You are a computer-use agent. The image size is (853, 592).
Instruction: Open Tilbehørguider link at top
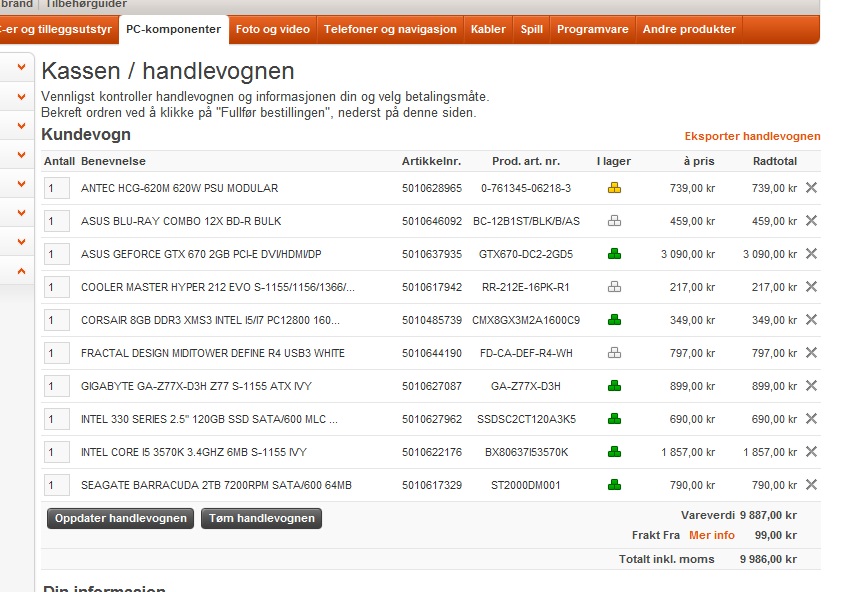[x=86, y=4]
